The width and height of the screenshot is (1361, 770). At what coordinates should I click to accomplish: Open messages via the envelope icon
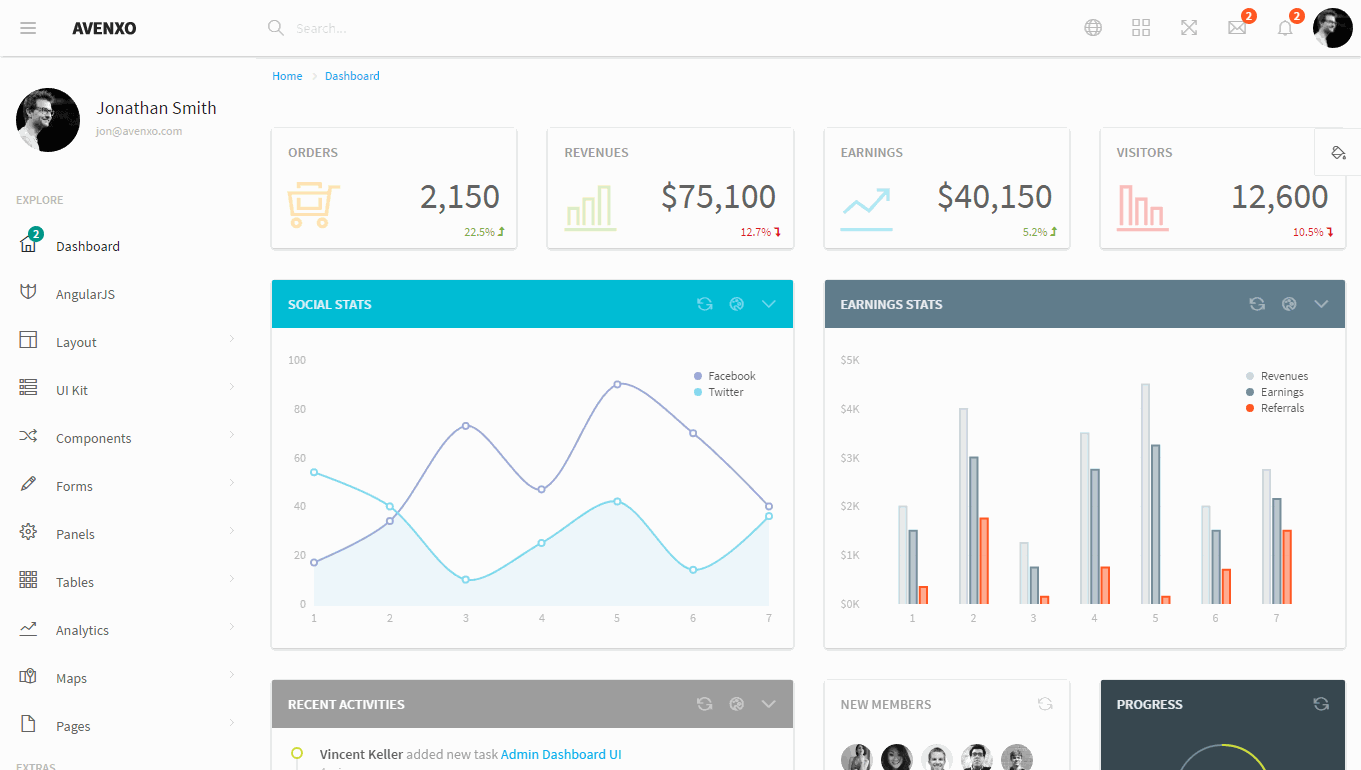click(1236, 27)
